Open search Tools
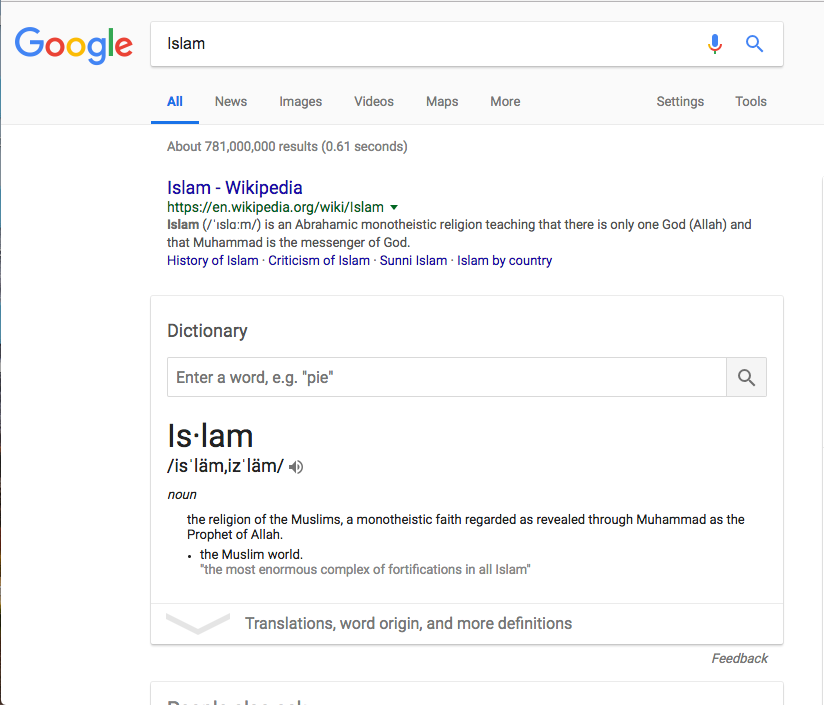 [x=750, y=101]
